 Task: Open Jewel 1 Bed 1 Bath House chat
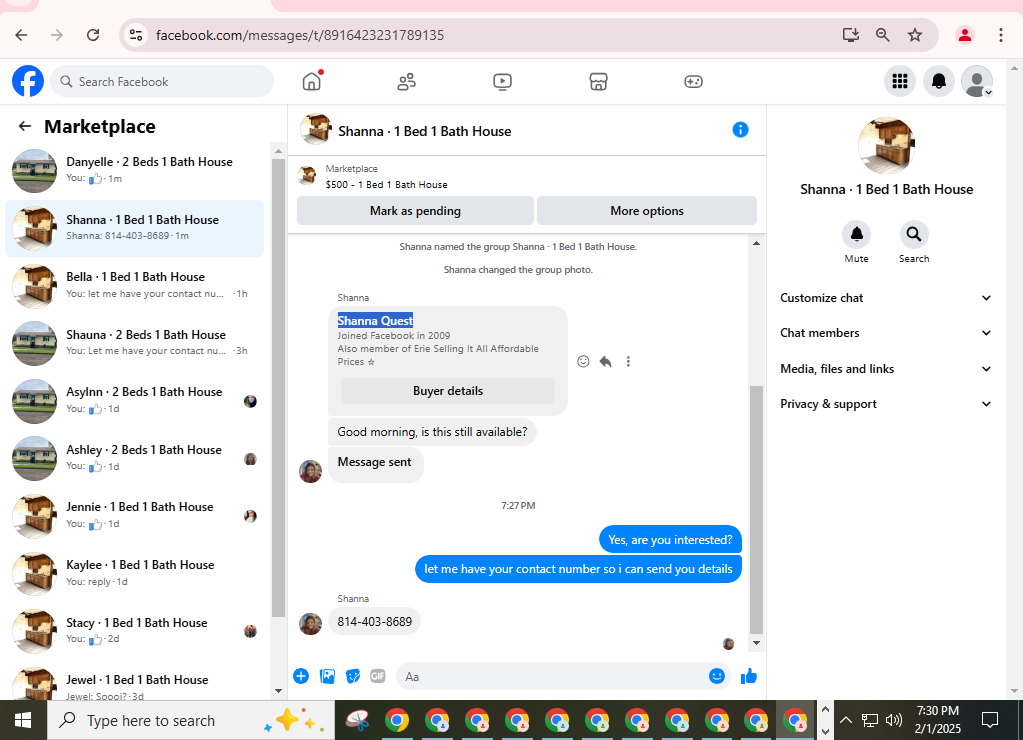134,683
